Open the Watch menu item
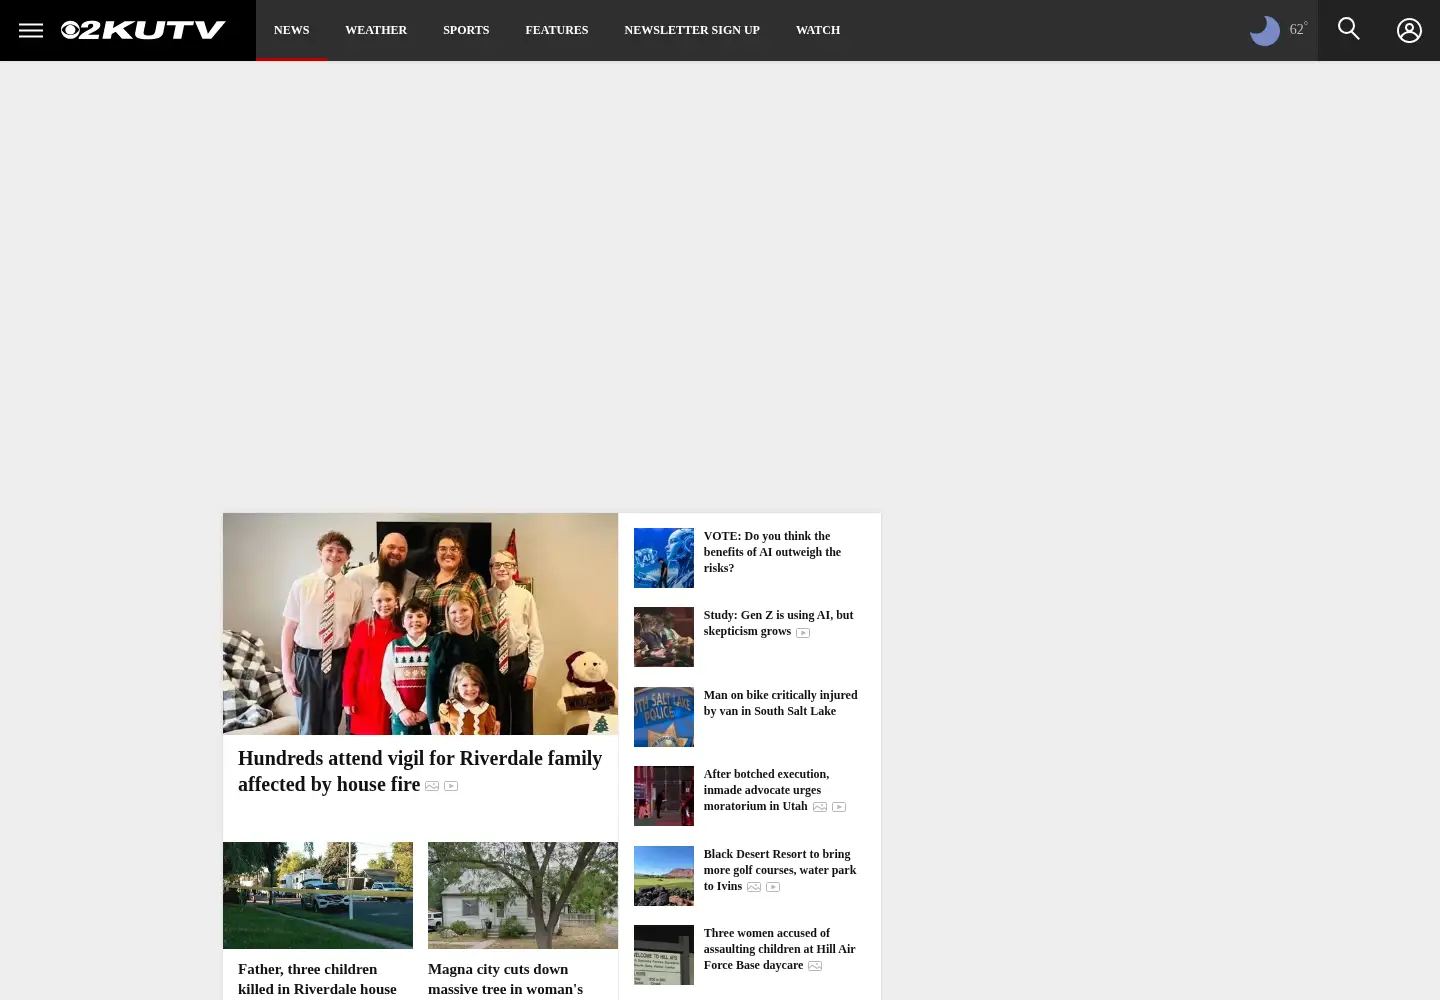This screenshot has width=1440, height=1000. pos(818,30)
